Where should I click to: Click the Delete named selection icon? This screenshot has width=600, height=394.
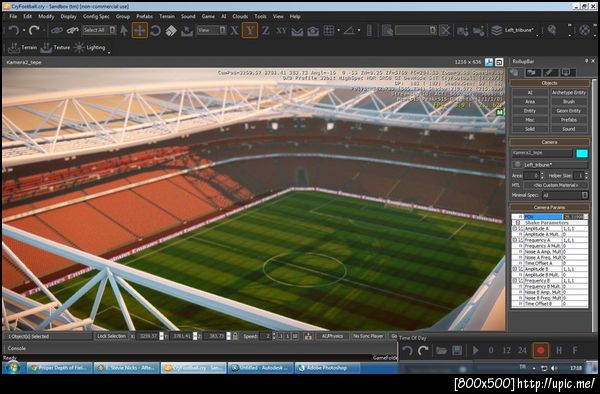(x=444, y=30)
